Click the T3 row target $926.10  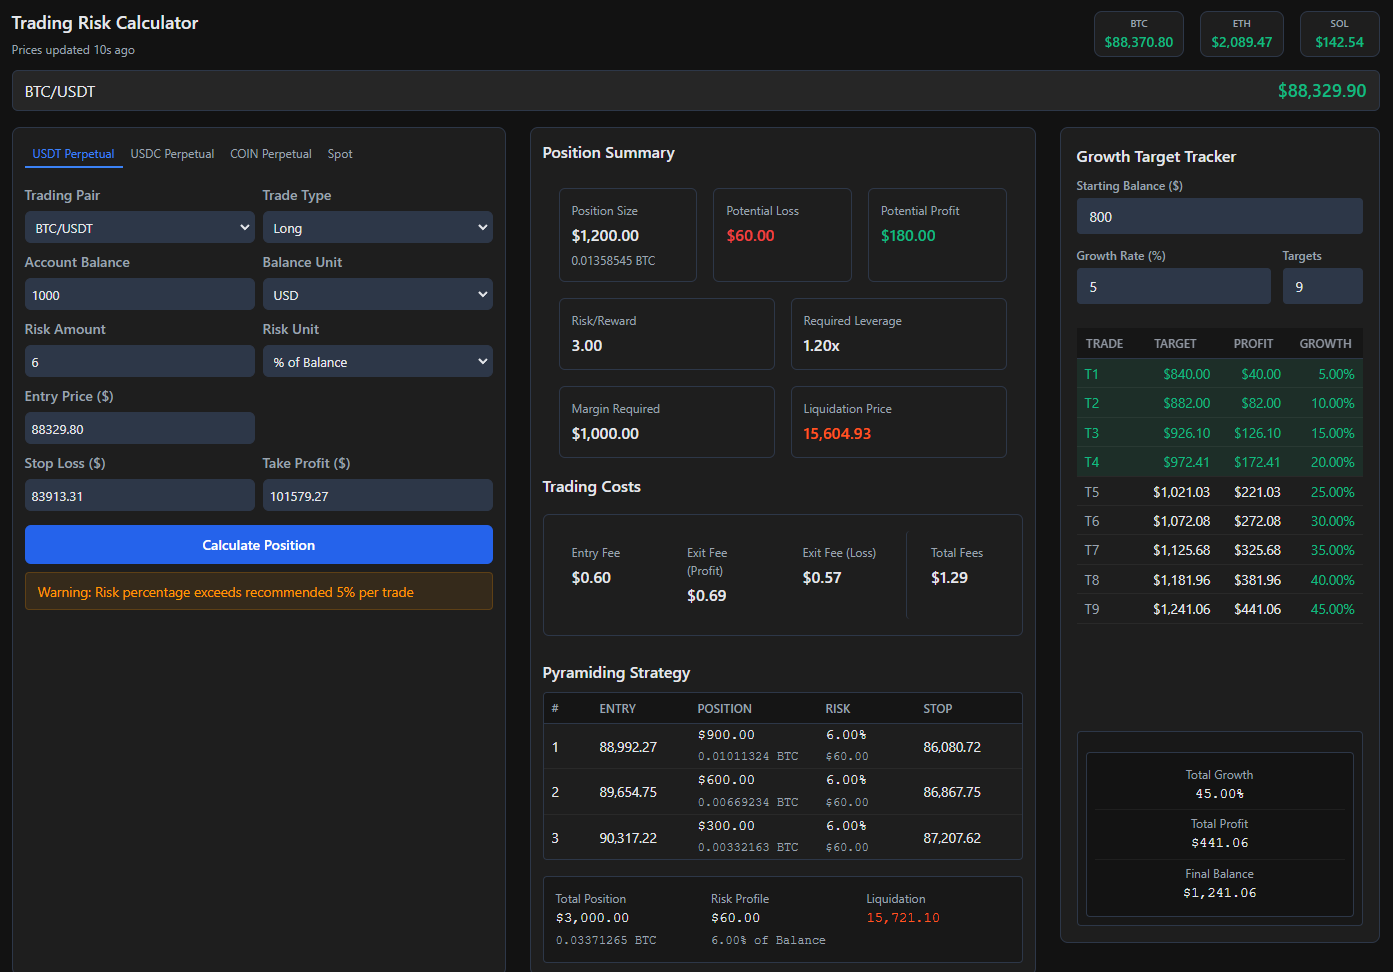[1186, 433]
